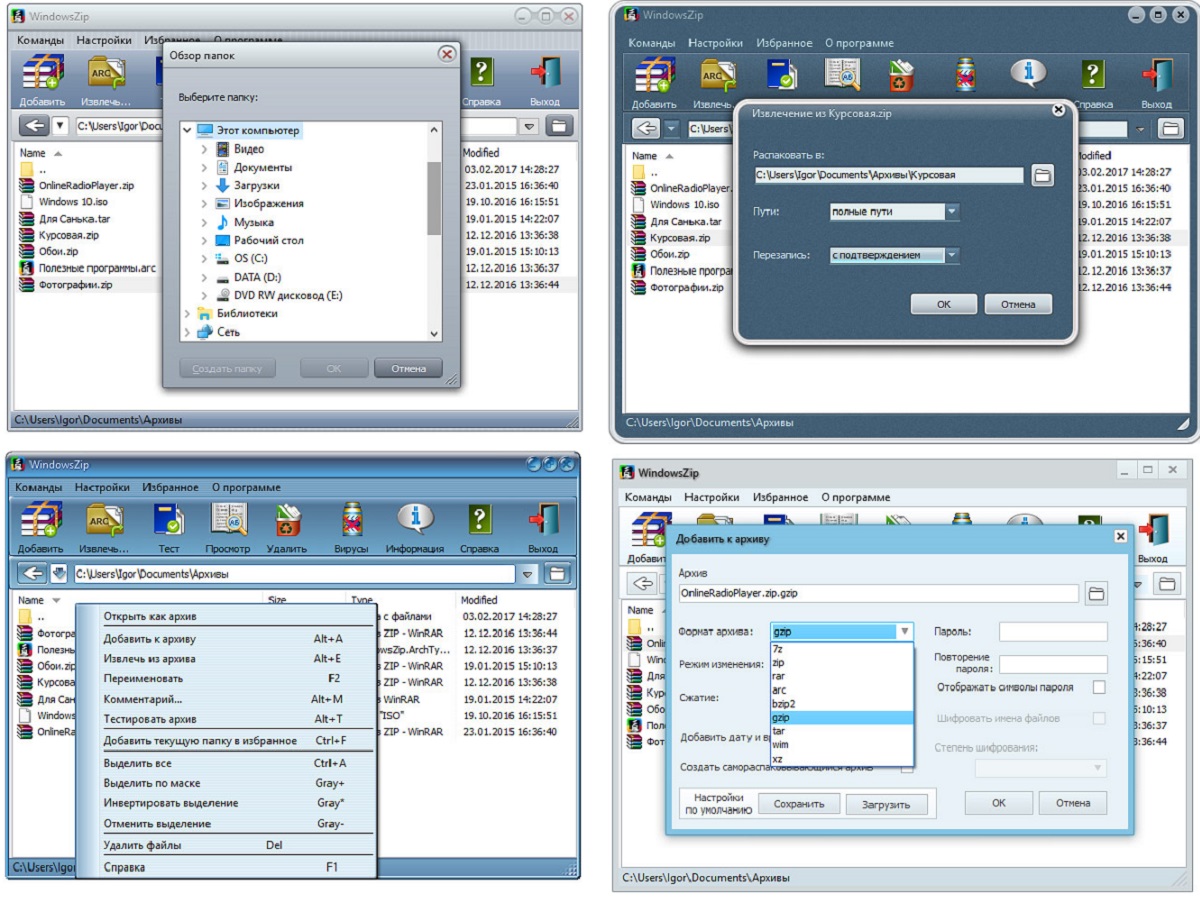Click the folder tree vertical scrollbar in Обзор папок
This screenshot has height=900, width=1200.
434,200
